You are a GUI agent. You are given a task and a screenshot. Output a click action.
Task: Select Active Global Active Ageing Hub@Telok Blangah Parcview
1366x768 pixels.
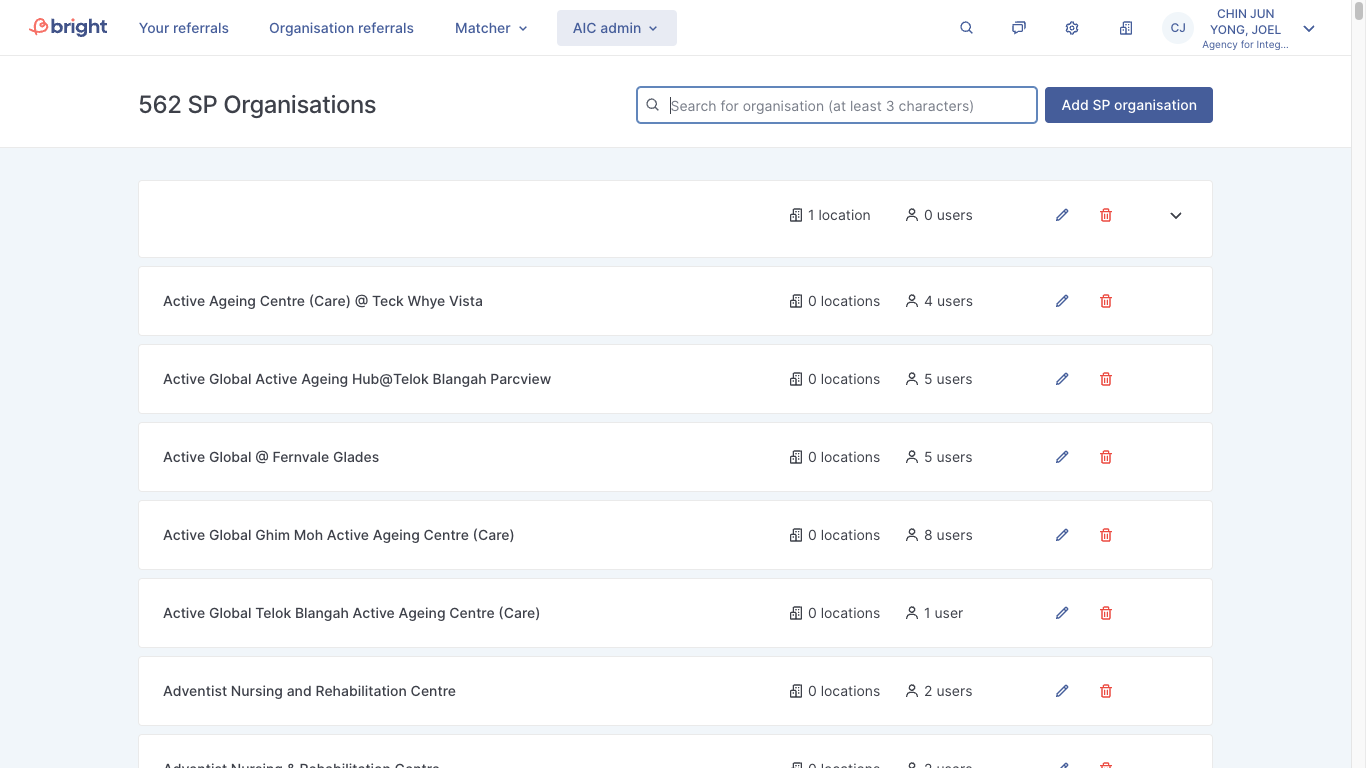(x=357, y=379)
